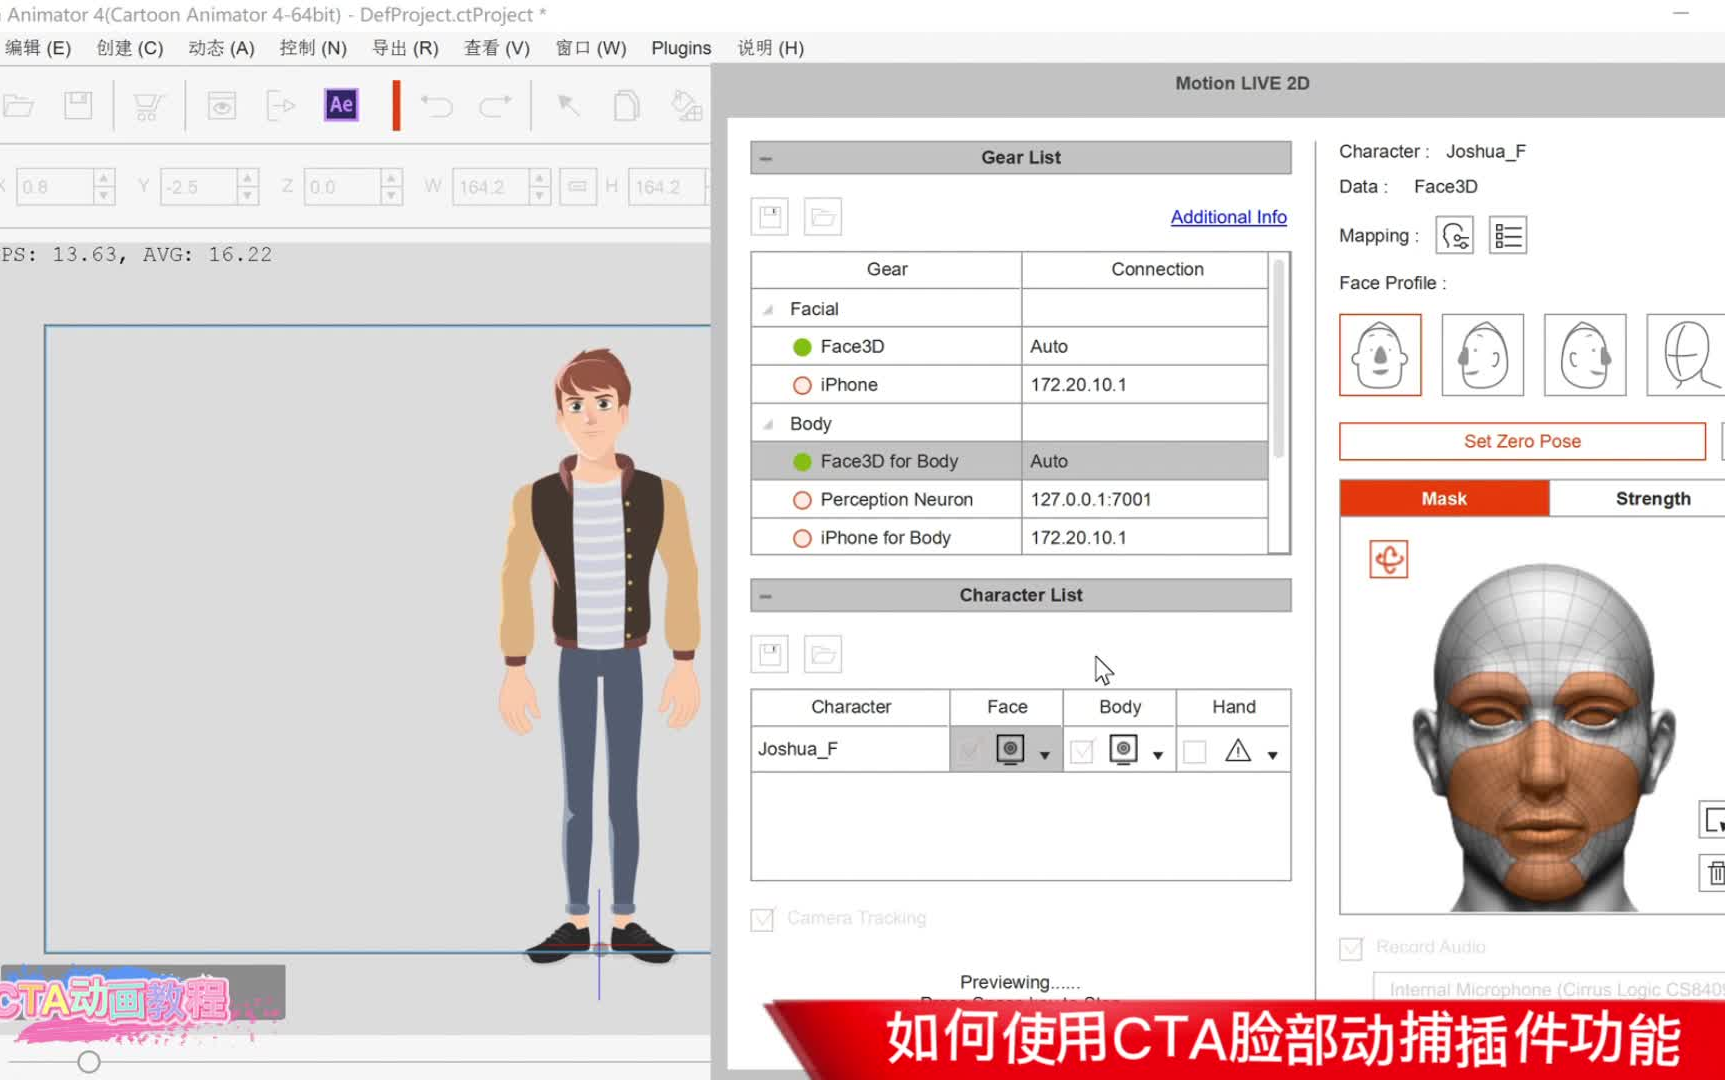1725x1080 pixels.
Task: Toggle the Record Audio checkbox
Action: click(1351, 948)
